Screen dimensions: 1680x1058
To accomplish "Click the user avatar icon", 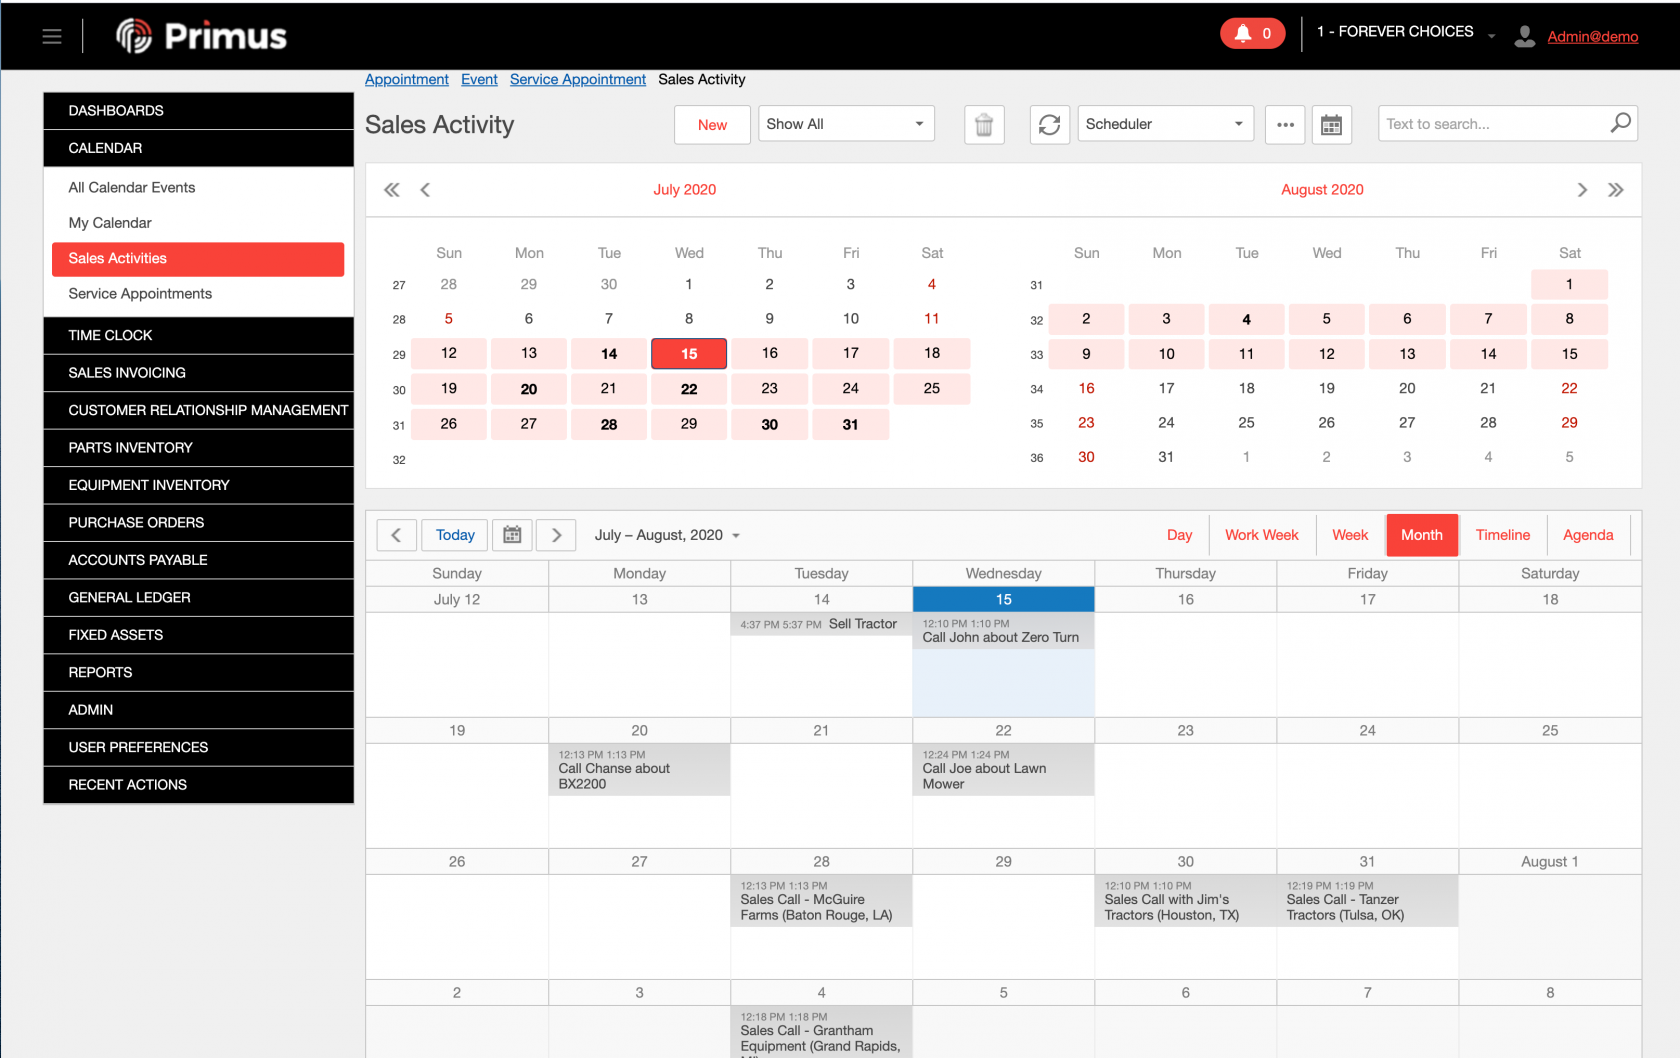I will (x=1524, y=36).
